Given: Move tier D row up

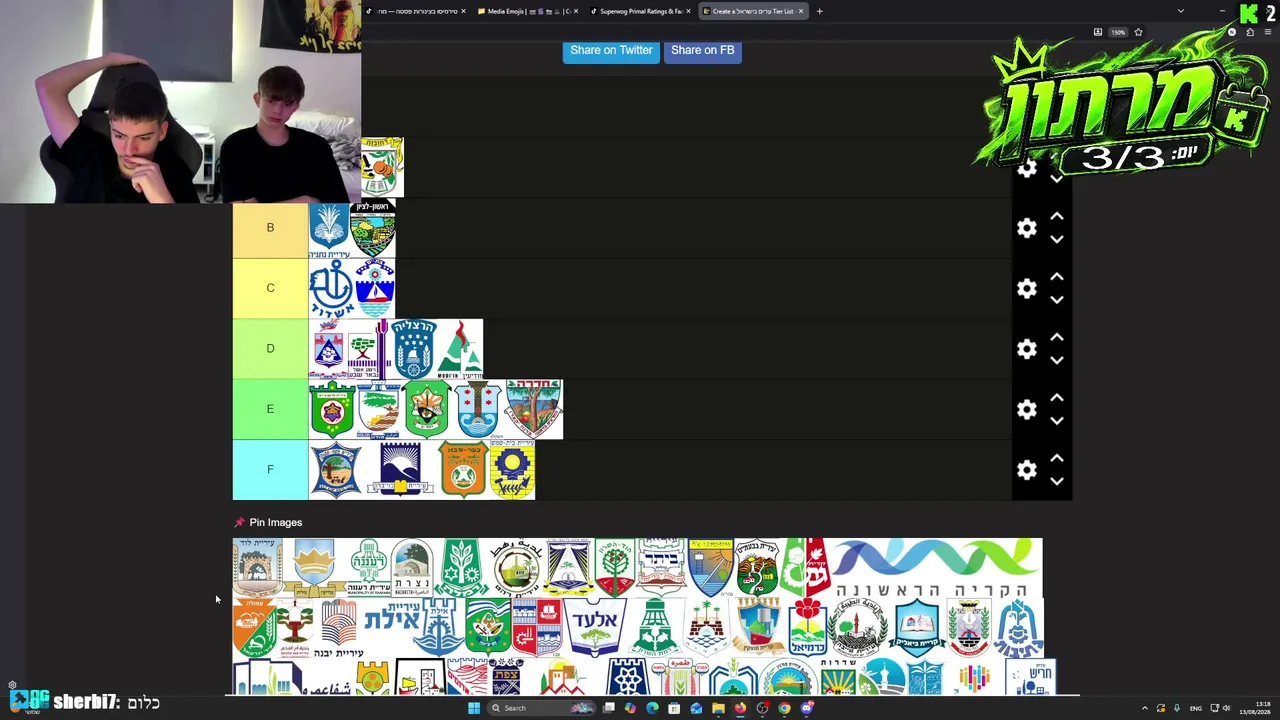Looking at the screenshot, I should [1057, 337].
